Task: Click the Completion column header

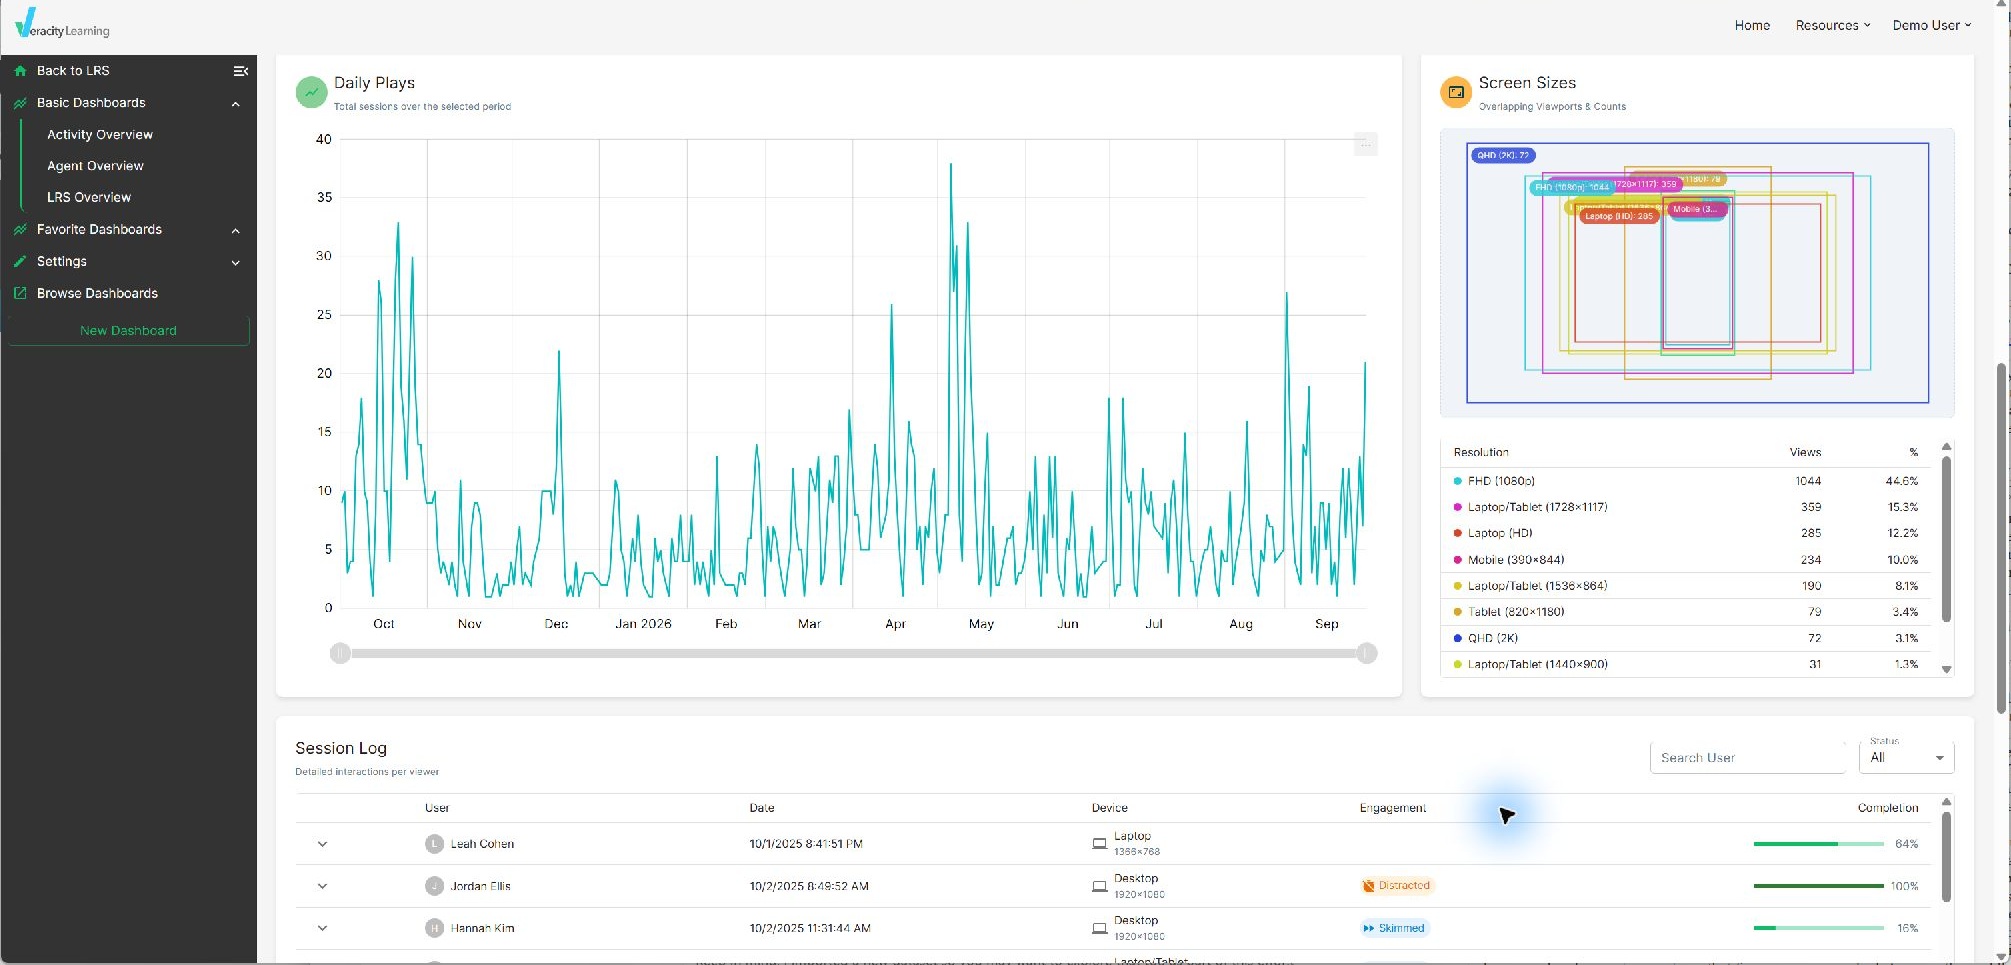Action: coord(1888,808)
